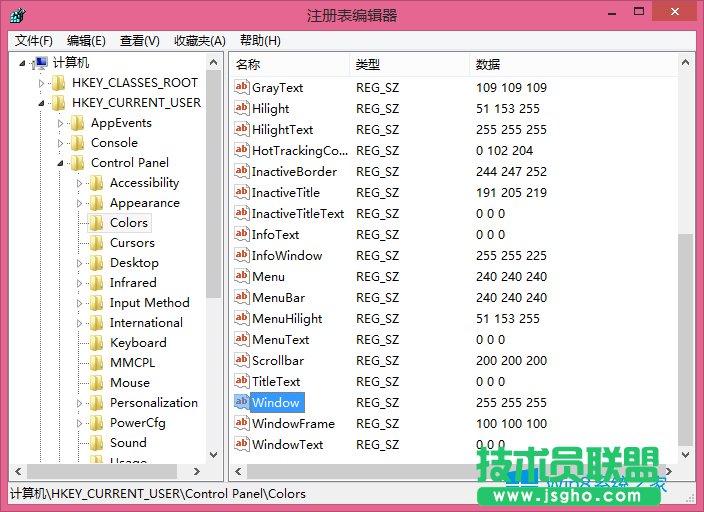Image resolution: width=704 pixels, height=512 pixels.
Task: Click the MenuBar string icon
Action: pyautogui.click(x=242, y=297)
